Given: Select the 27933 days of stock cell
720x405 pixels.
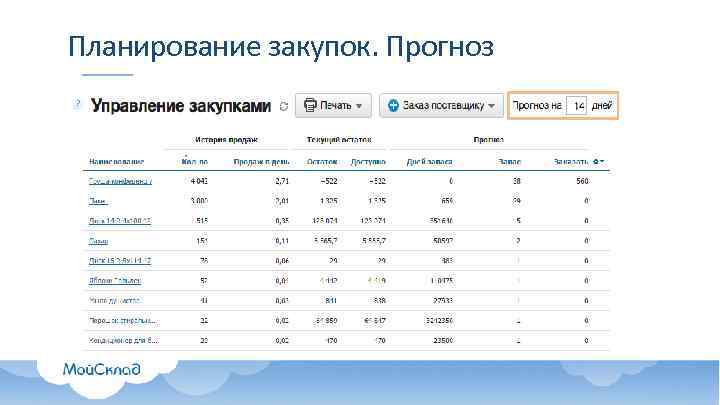Looking at the screenshot, I should pyautogui.click(x=443, y=301).
